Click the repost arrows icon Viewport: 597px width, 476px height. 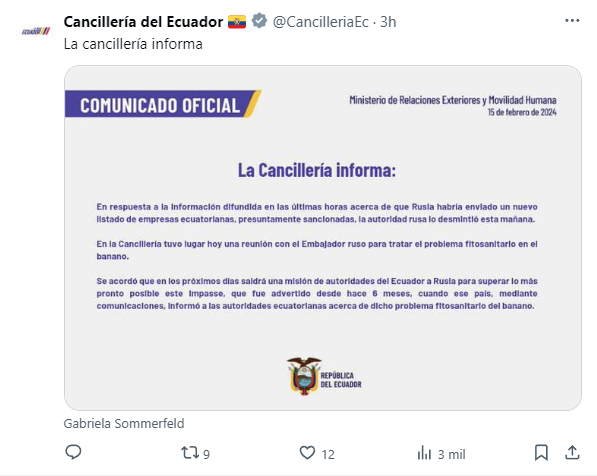pyautogui.click(x=190, y=453)
